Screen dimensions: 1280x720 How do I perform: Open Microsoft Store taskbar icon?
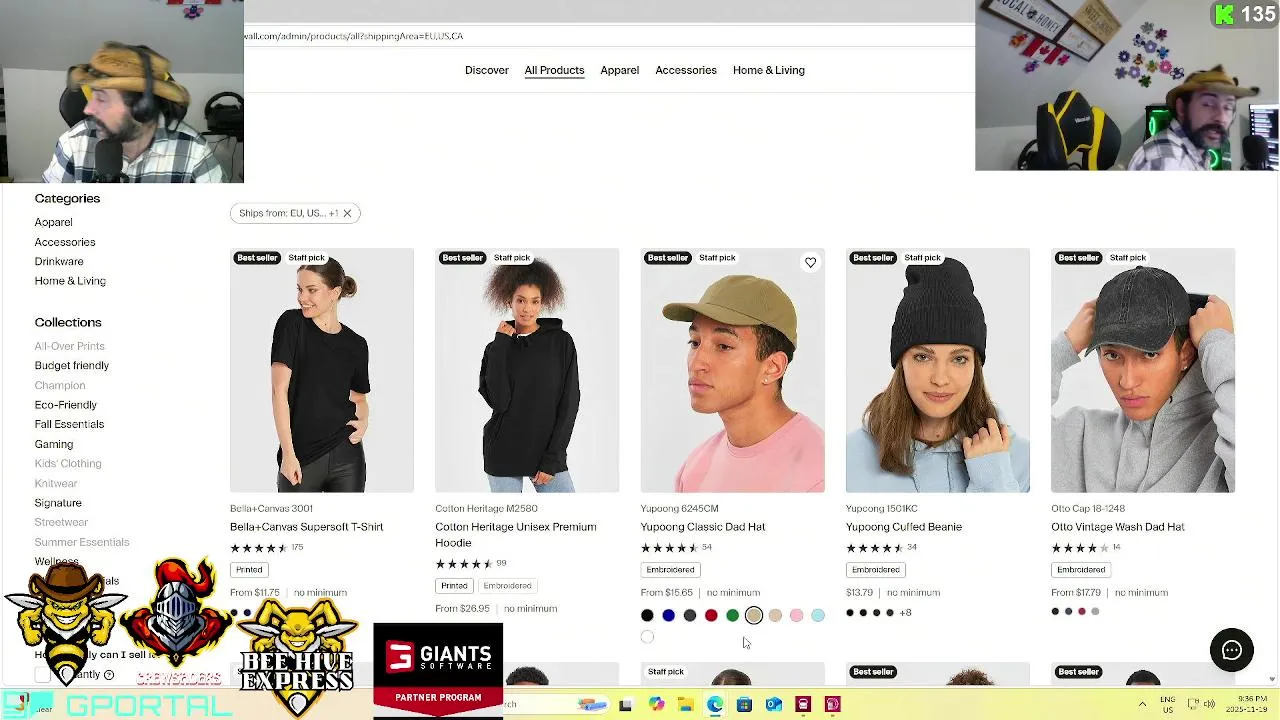point(744,705)
